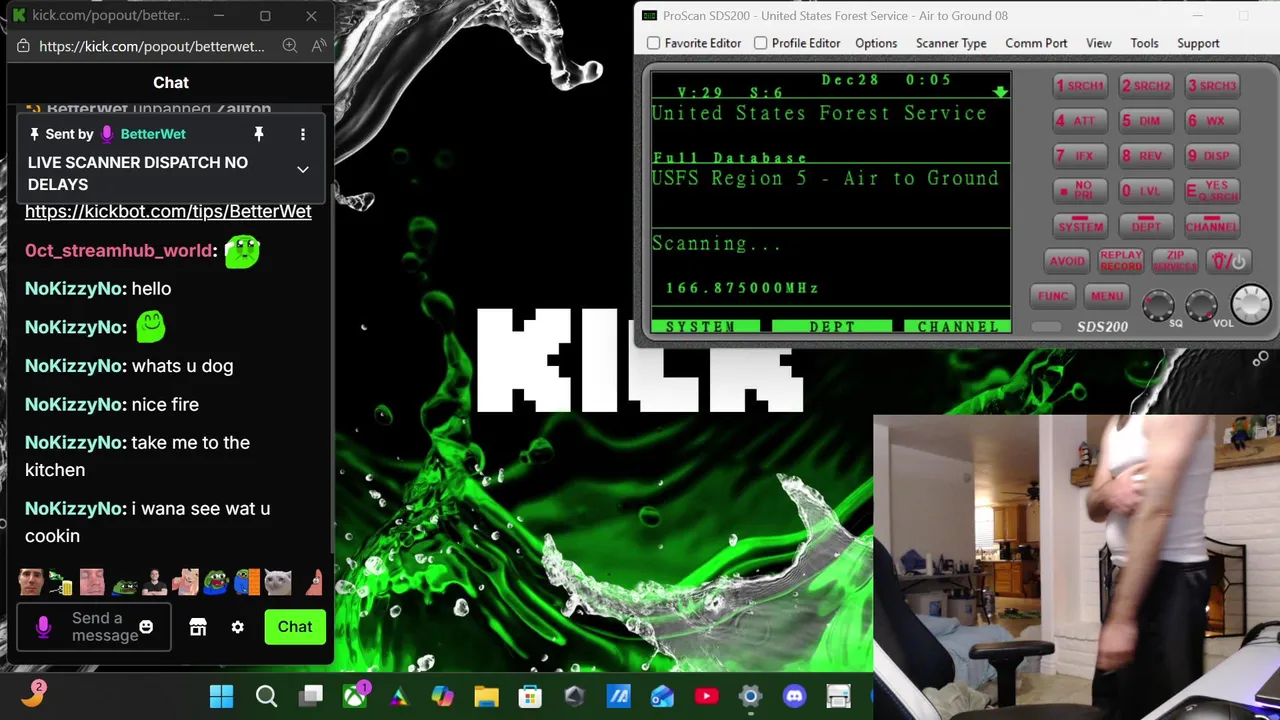
Task: Open Windows Search from the taskbar
Action: 266,696
